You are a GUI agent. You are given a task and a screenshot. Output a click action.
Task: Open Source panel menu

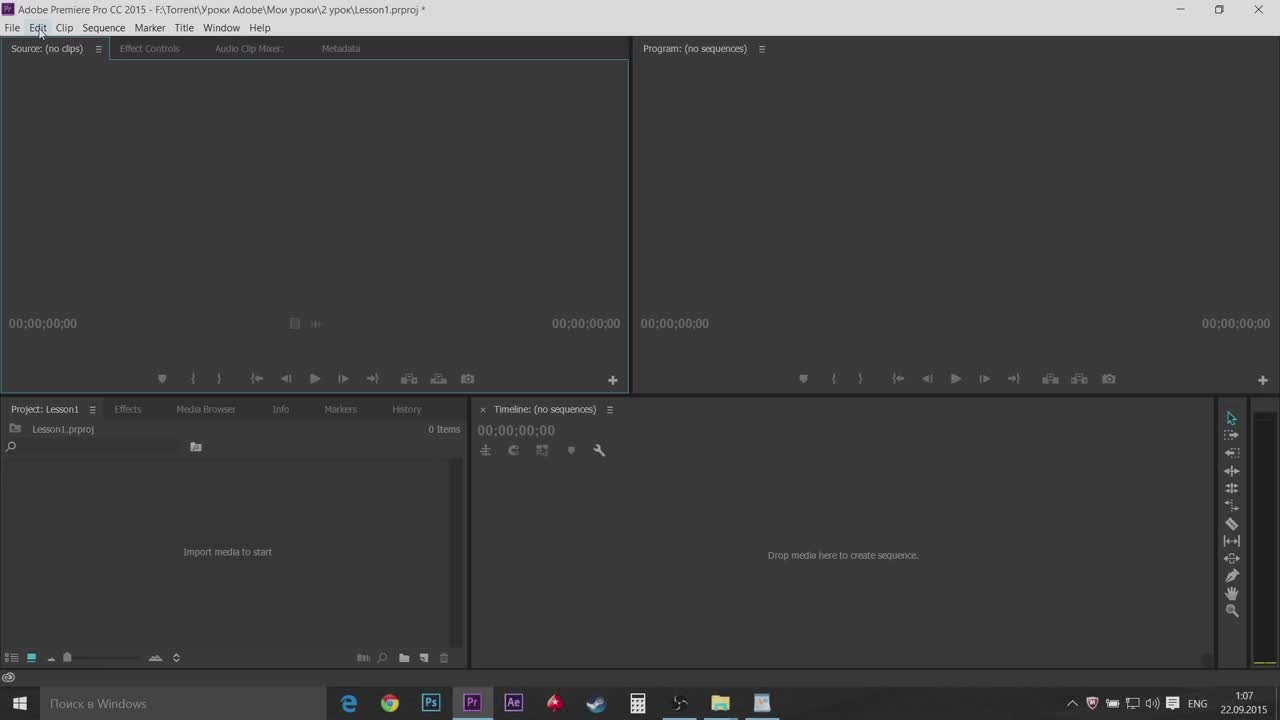[98, 49]
